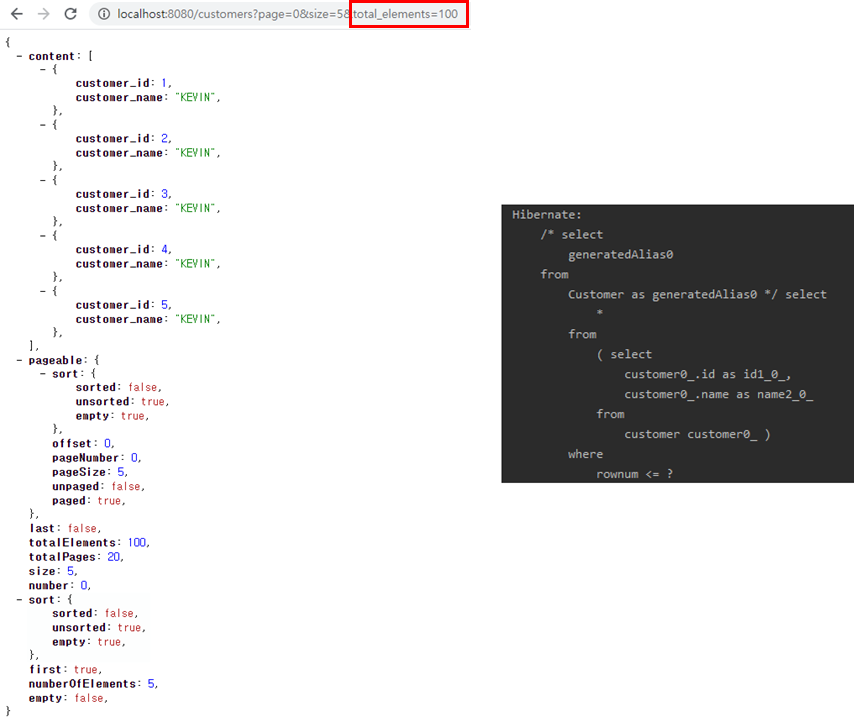Click the first true value

(86, 670)
